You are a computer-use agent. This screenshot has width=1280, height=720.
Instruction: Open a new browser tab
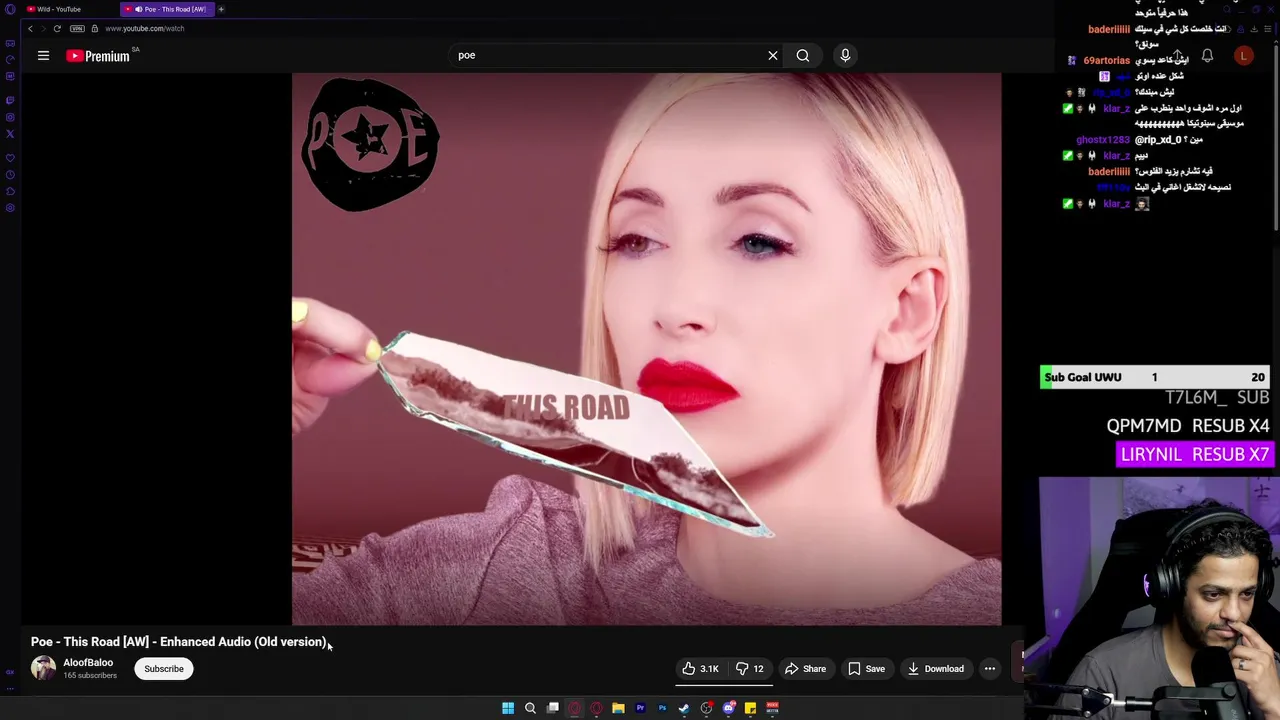[x=221, y=9]
